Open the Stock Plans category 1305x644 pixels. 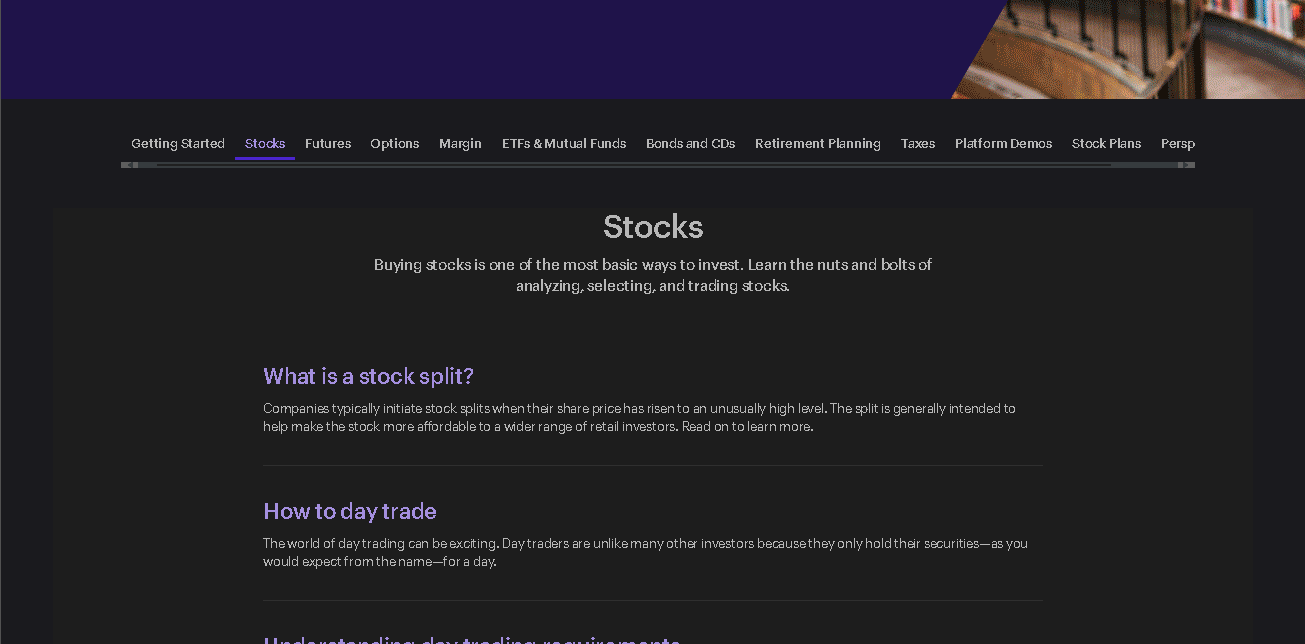[x=1106, y=143]
